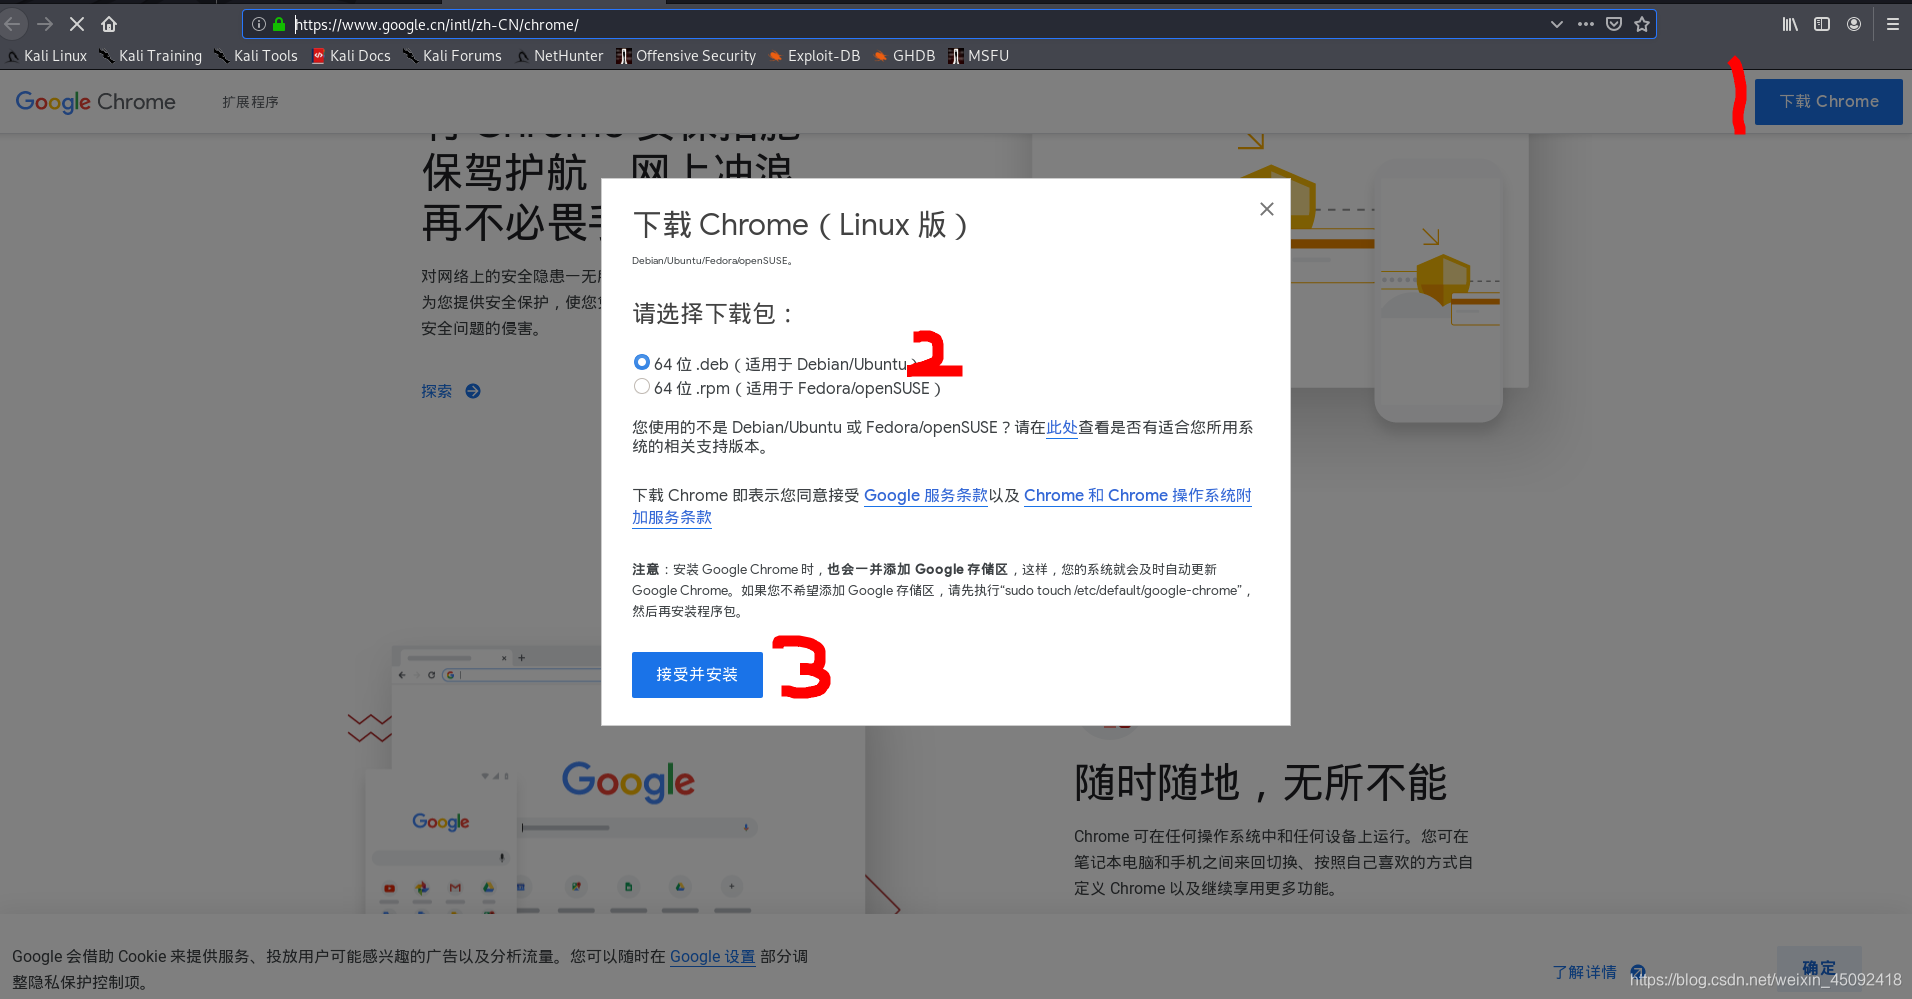Image resolution: width=1912 pixels, height=999 pixels.
Task: Open Kali Docs bookmark
Action: pyautogui.click(x=351, y=56)
